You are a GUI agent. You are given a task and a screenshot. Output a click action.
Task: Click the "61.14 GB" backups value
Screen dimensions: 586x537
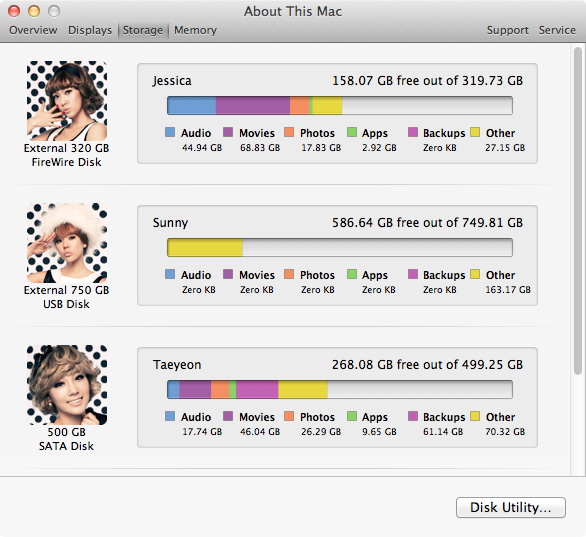coord(443,432)
